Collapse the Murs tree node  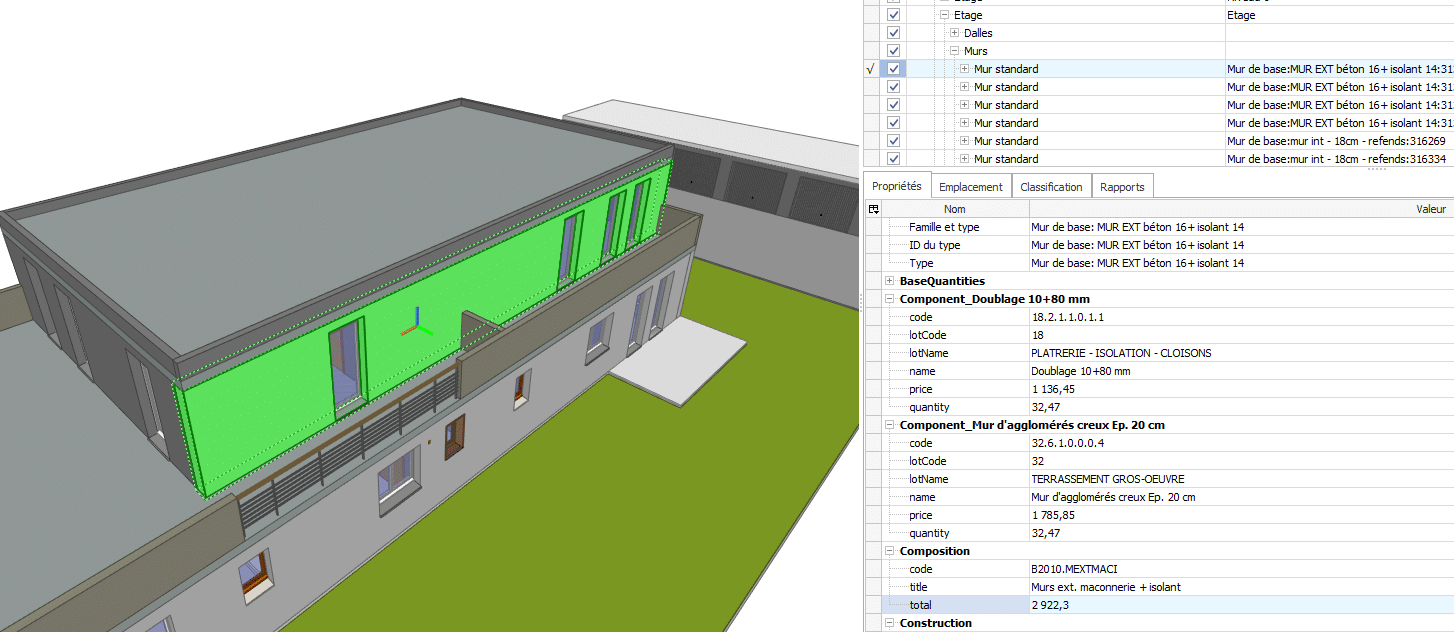(954, 51)
